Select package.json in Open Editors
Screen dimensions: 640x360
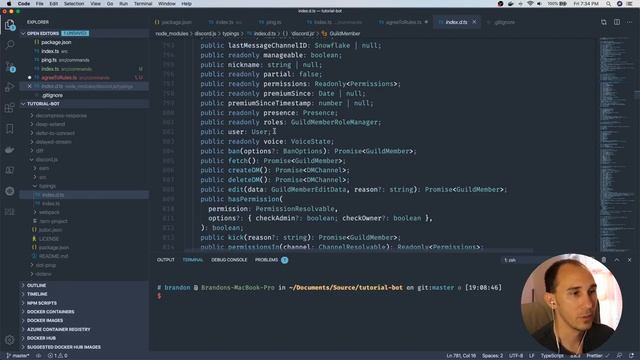tap(84, 42)
